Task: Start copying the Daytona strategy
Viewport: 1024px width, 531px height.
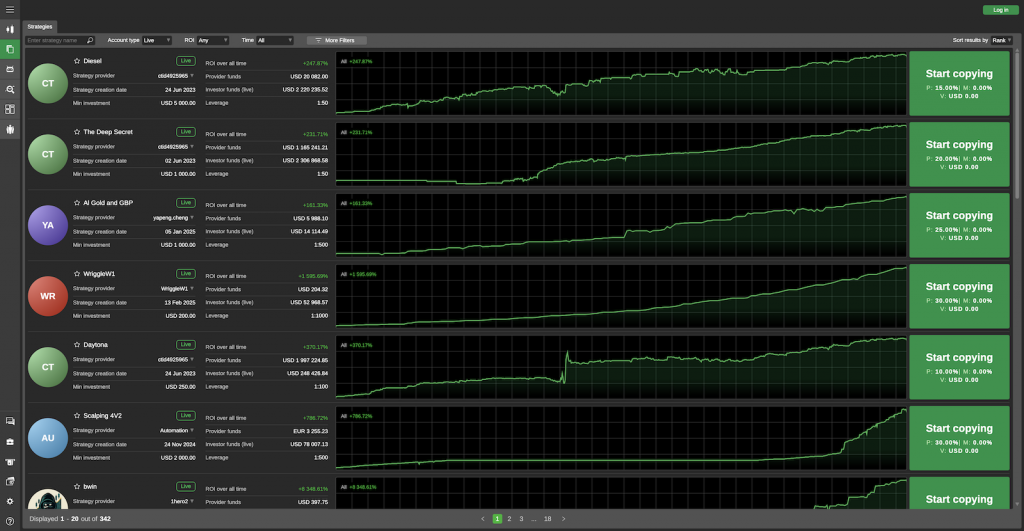Action: tap(959, 367)
